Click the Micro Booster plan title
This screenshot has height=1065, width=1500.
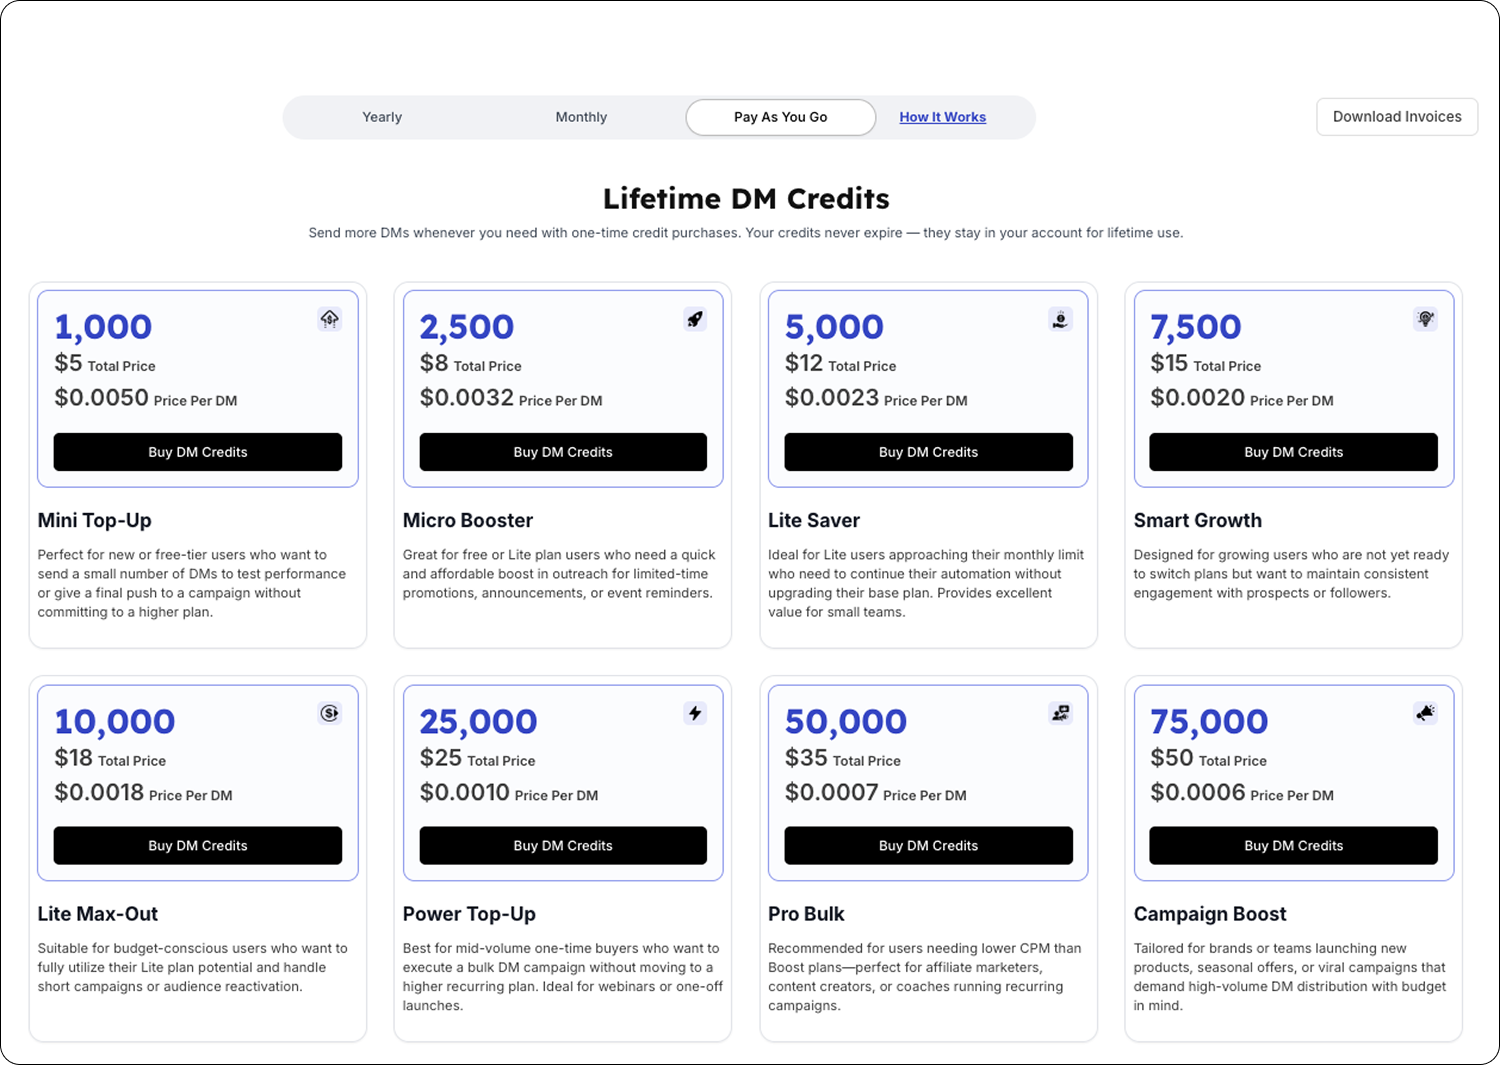click(468, 520)
